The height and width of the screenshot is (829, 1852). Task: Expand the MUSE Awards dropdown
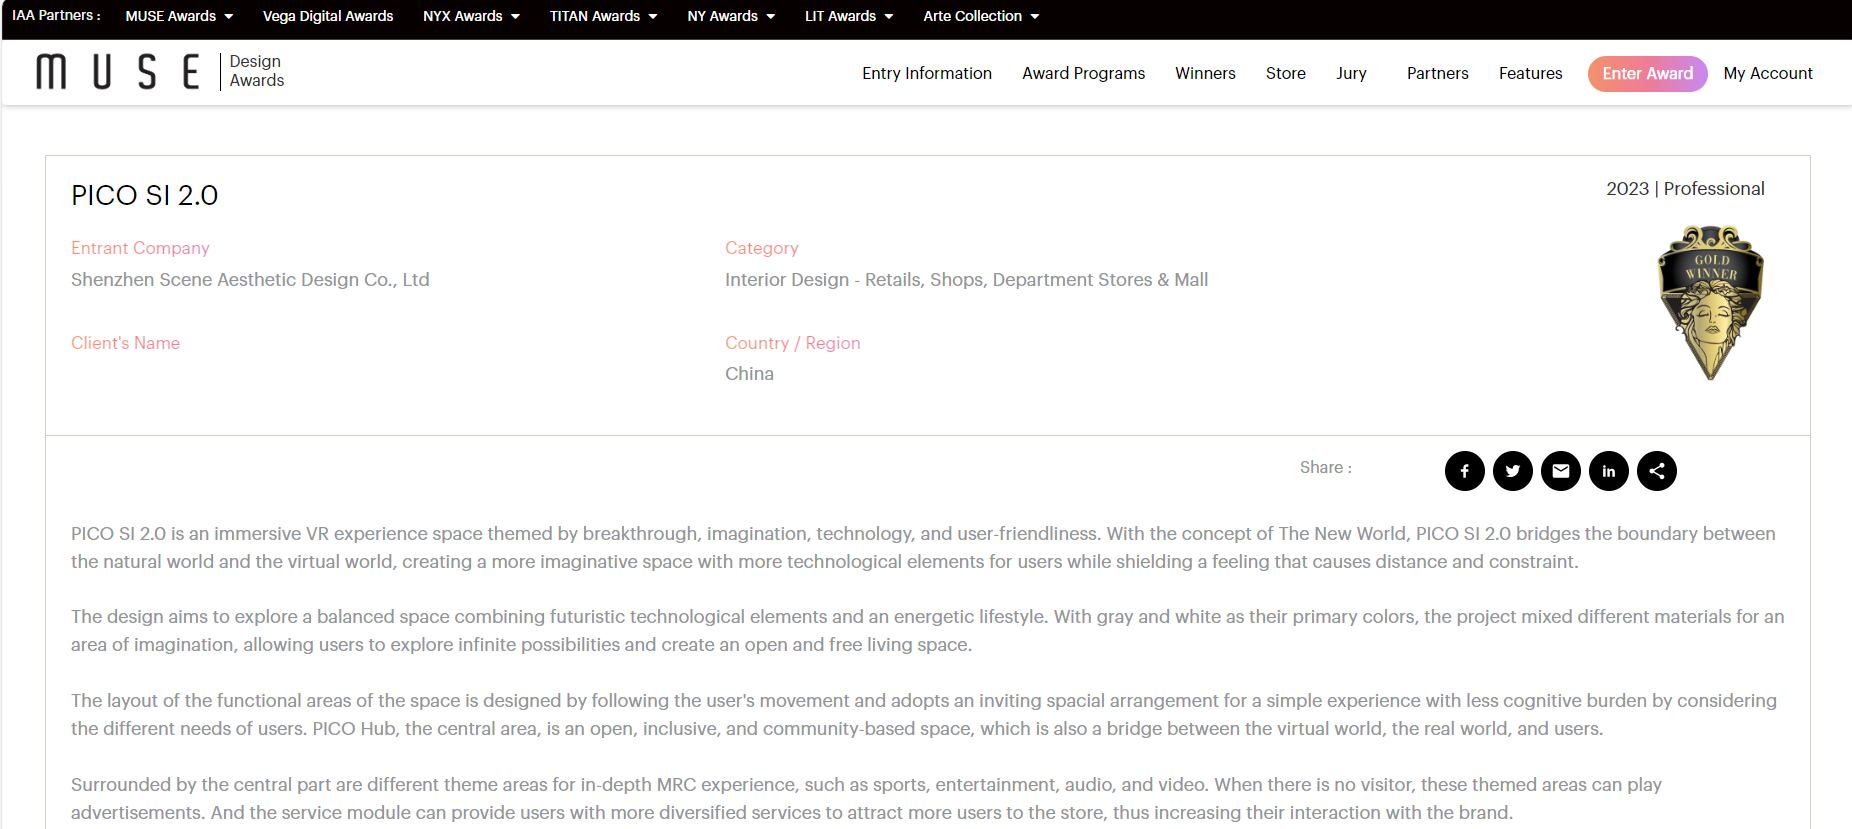point(179,16)
